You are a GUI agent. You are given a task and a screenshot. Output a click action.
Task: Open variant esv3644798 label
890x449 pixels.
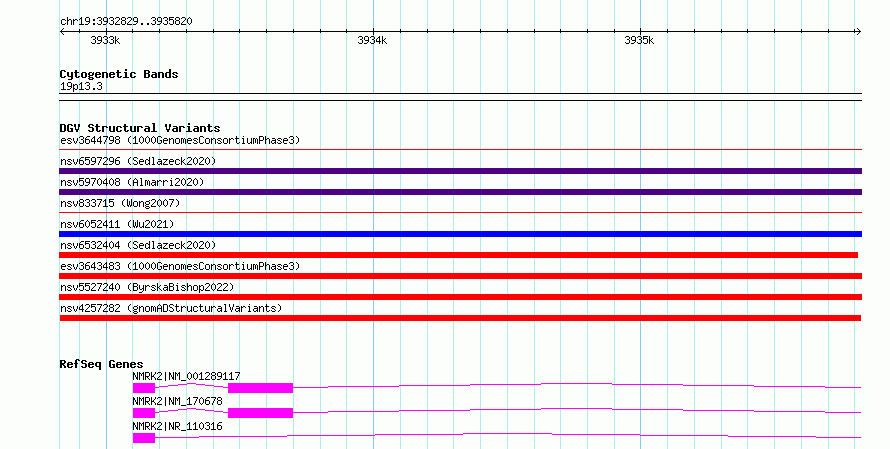pyautogui.click(x=180, y=140)
